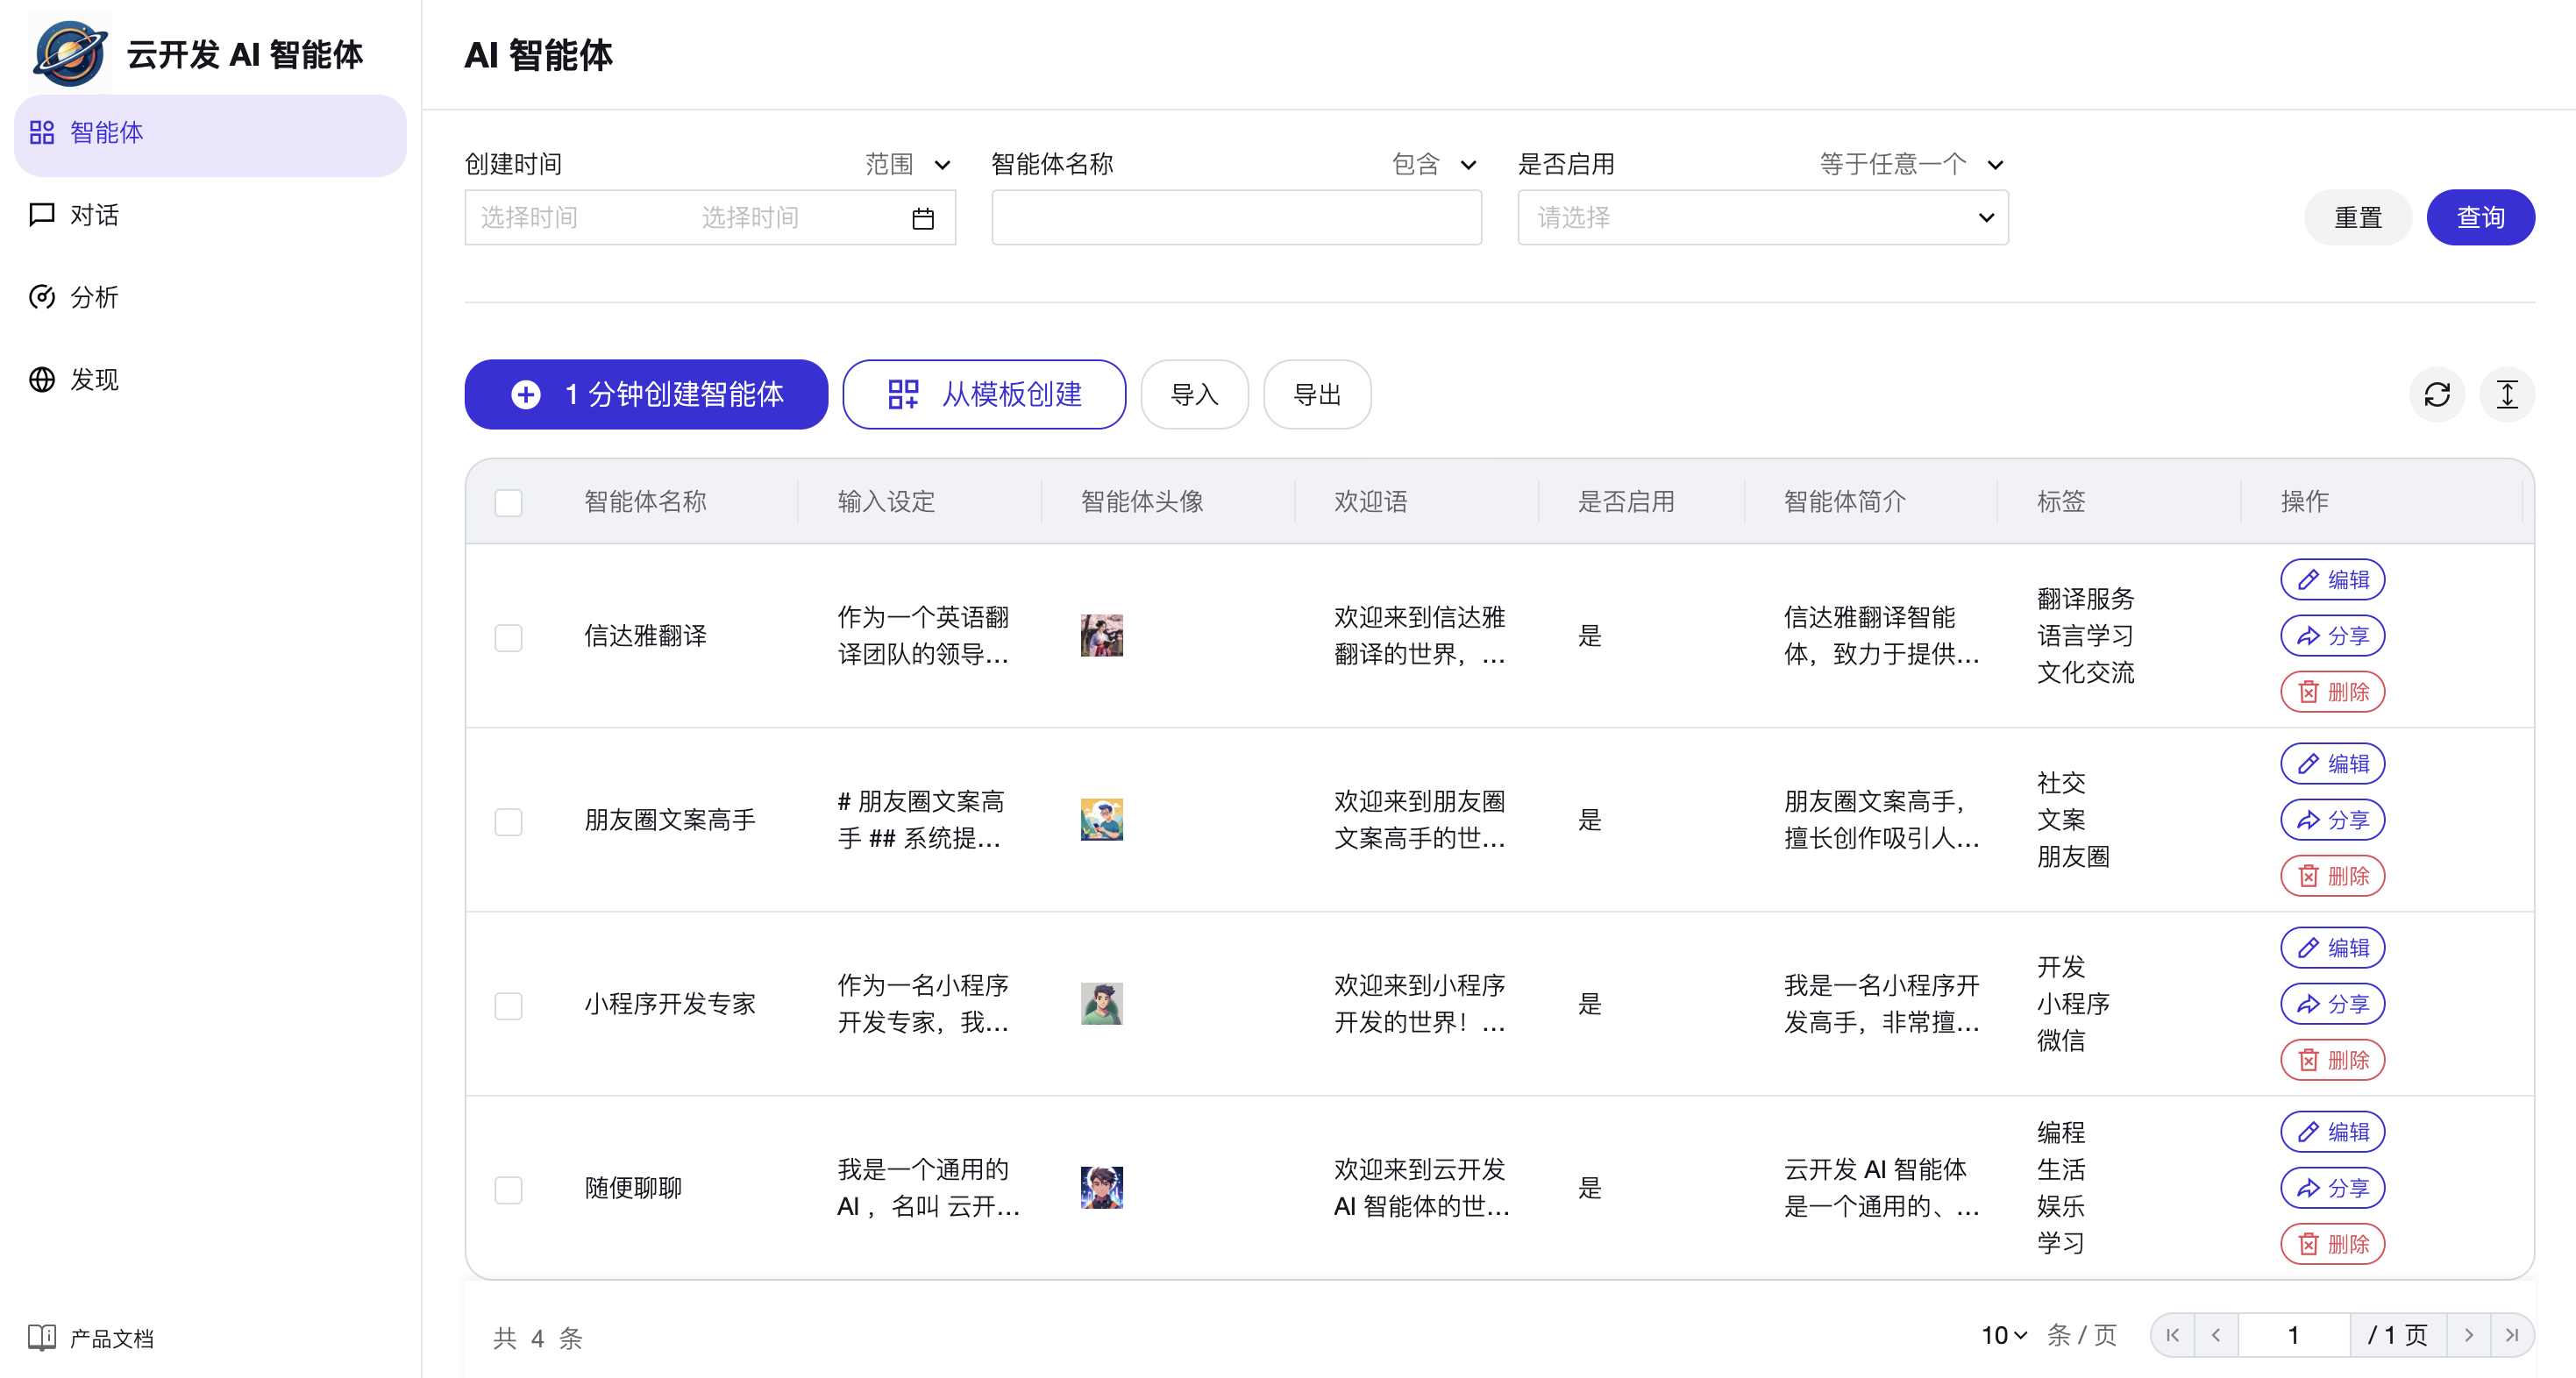Click the 查询 search button
The image size is (2576, 1378).
coord(2479,218)
